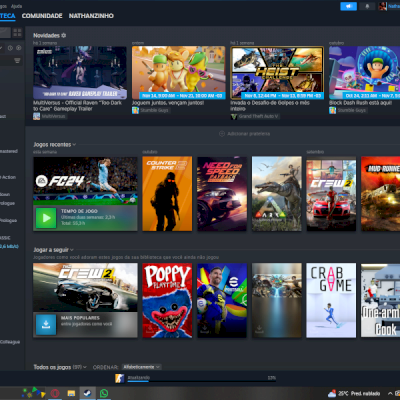The width and height of the screenshot is (400, 400).
Task: Open the Todos os jogos shelf dropdown
Action: point(85,367)
